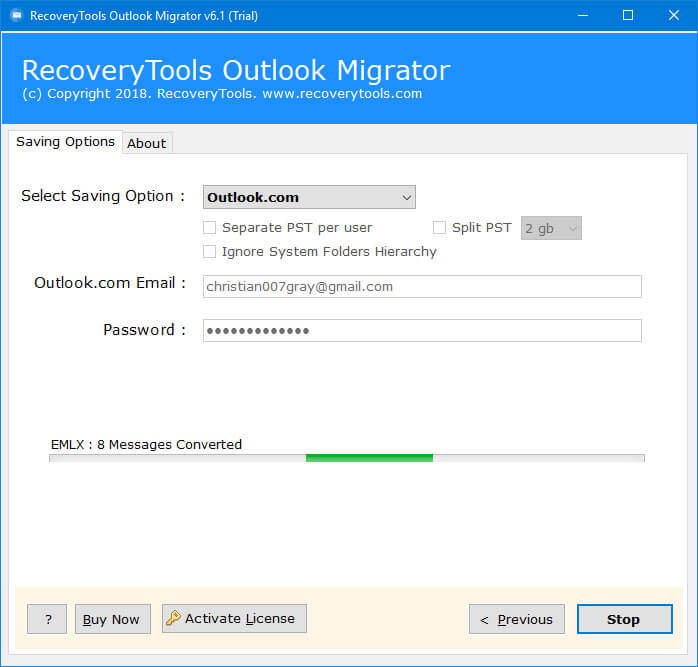
Task: Click the question mark help button
Action: 47,619
